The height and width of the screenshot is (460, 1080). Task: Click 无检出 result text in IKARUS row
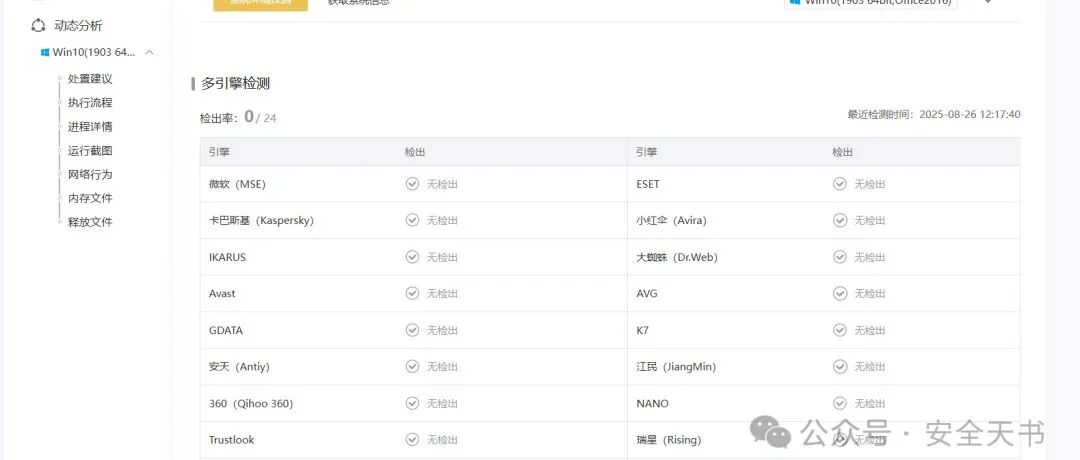[x=442, y=257]
